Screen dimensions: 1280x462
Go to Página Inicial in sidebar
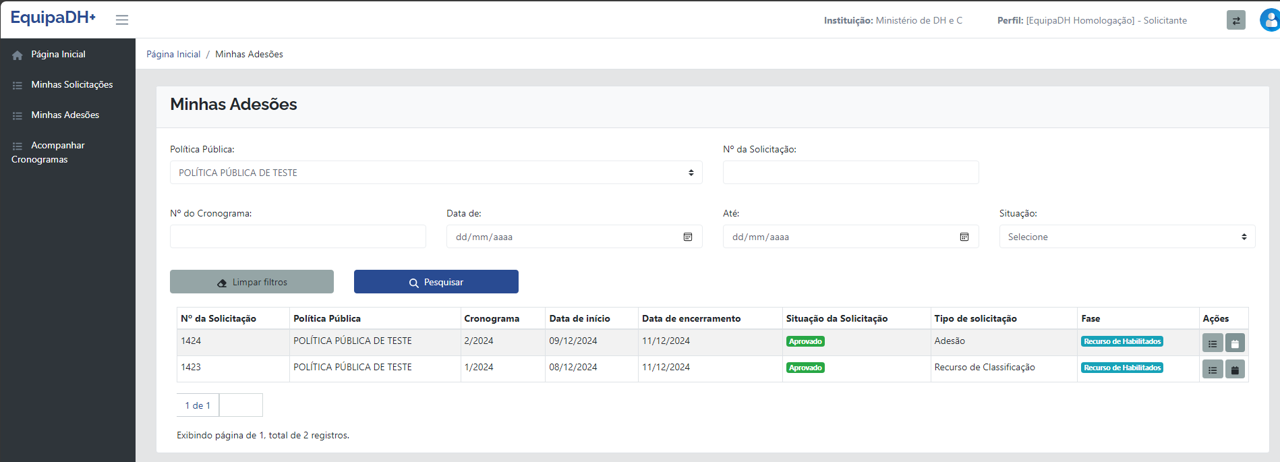coord(58,55)
